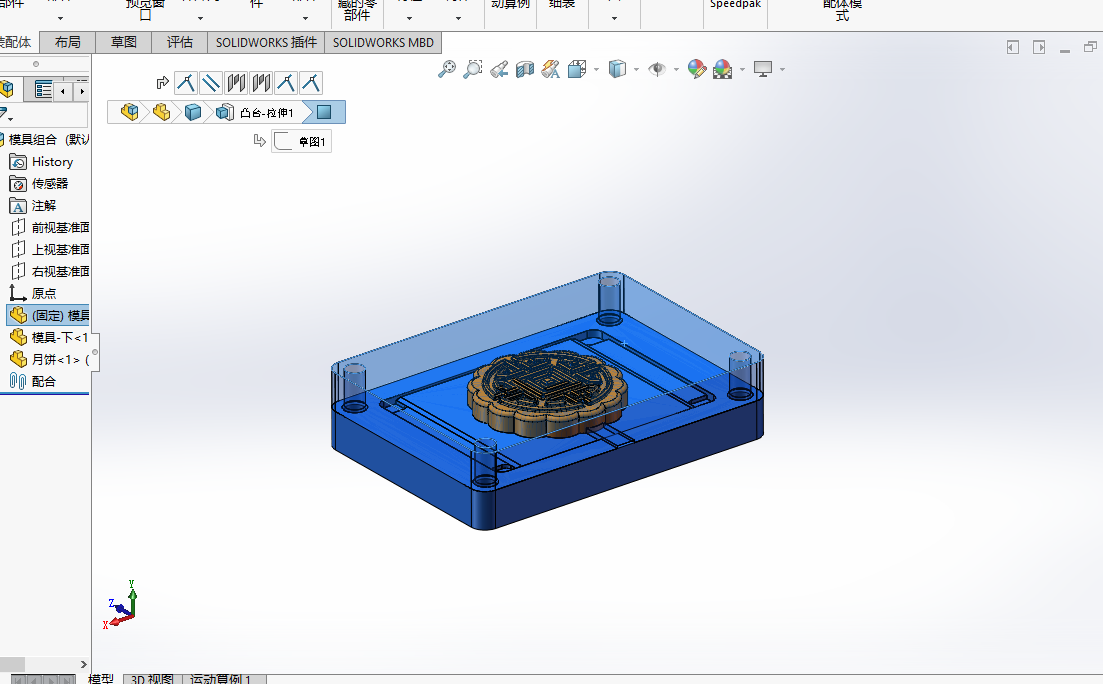The width and height of the screenshot is (1103, 684).
Task: Select the (固定) 模具 component in the tree
Action: (49, 315)
